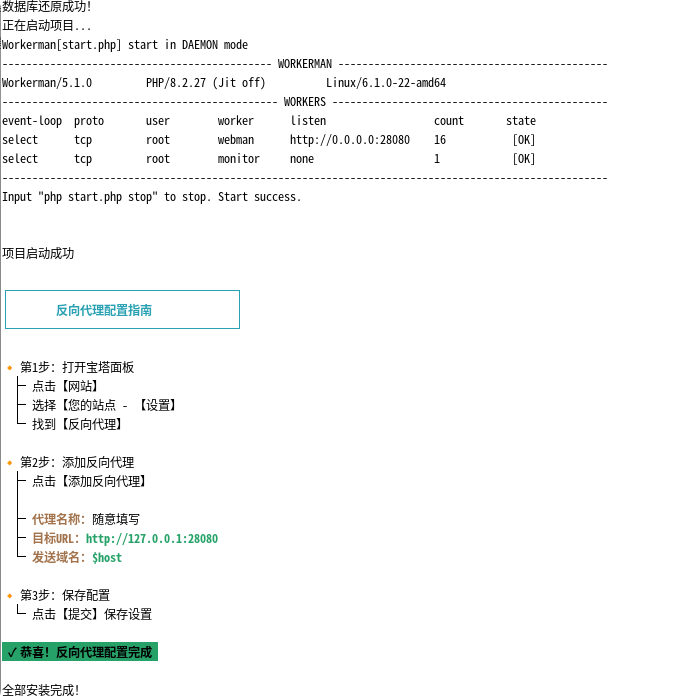The height and width of the screenshot is (699, 695).
Task: Click the listen address http://0.0.0.0:28080
Action: coord(350,140)
